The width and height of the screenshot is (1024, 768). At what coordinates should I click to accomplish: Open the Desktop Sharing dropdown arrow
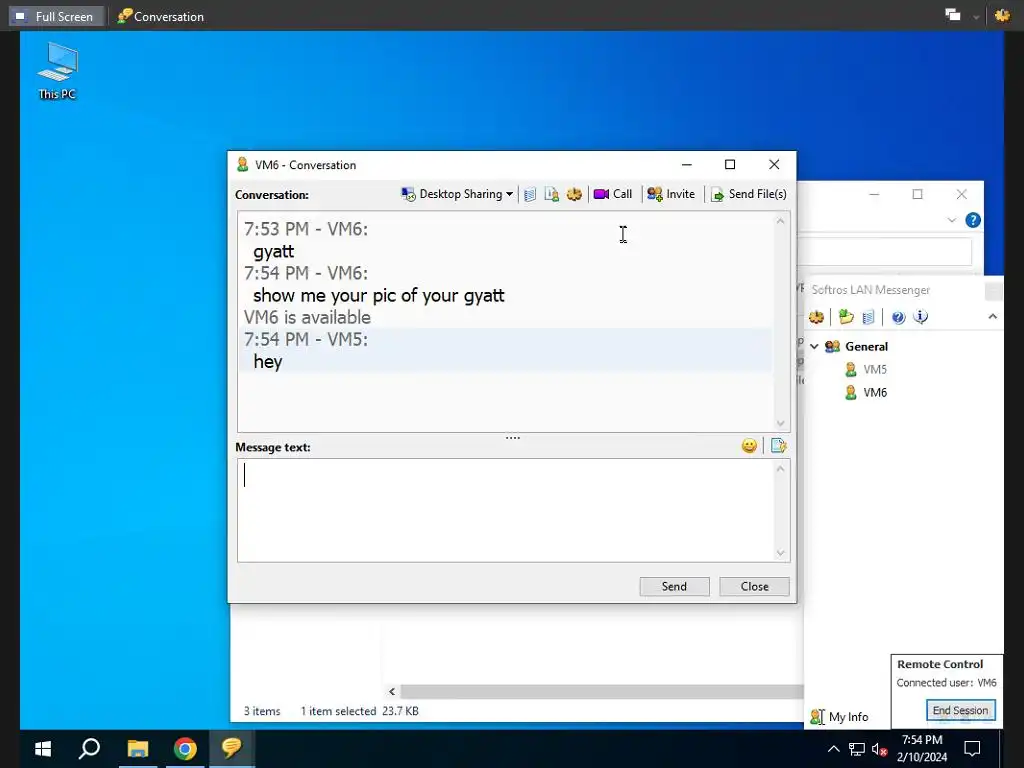point(509,194)
